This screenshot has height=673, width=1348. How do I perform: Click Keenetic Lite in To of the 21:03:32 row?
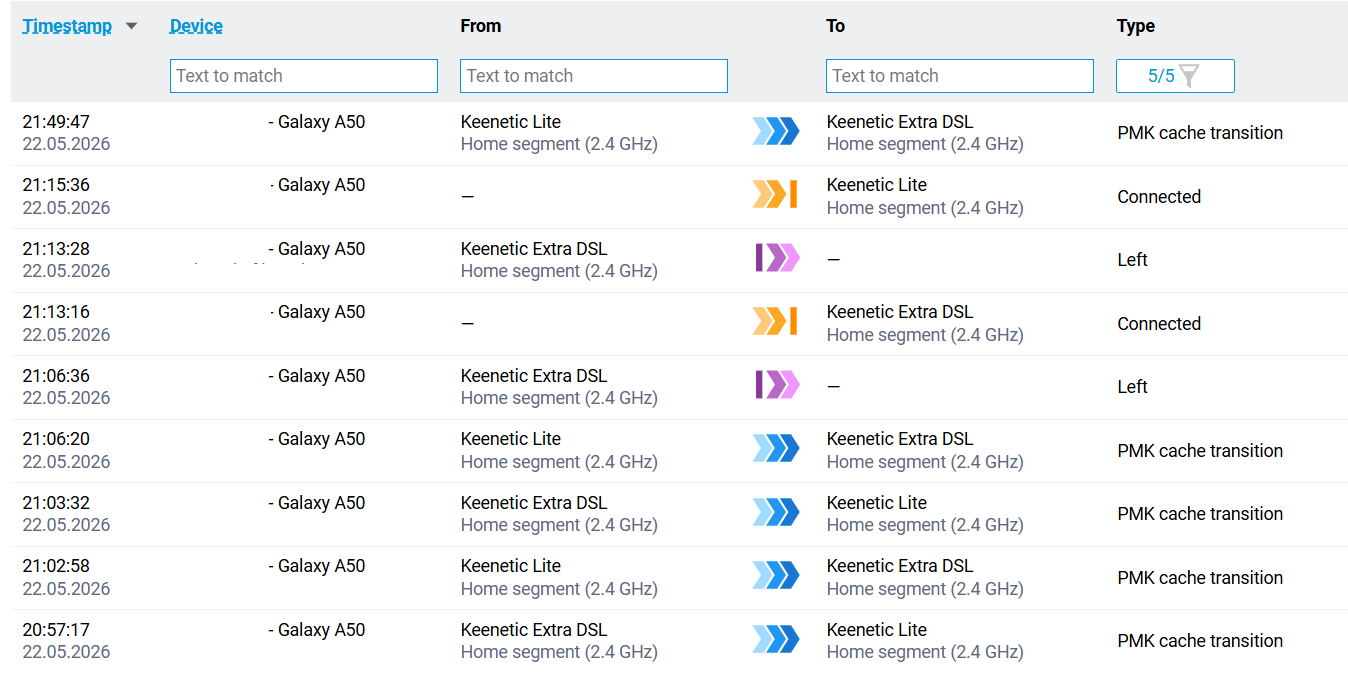coord(877,503)
